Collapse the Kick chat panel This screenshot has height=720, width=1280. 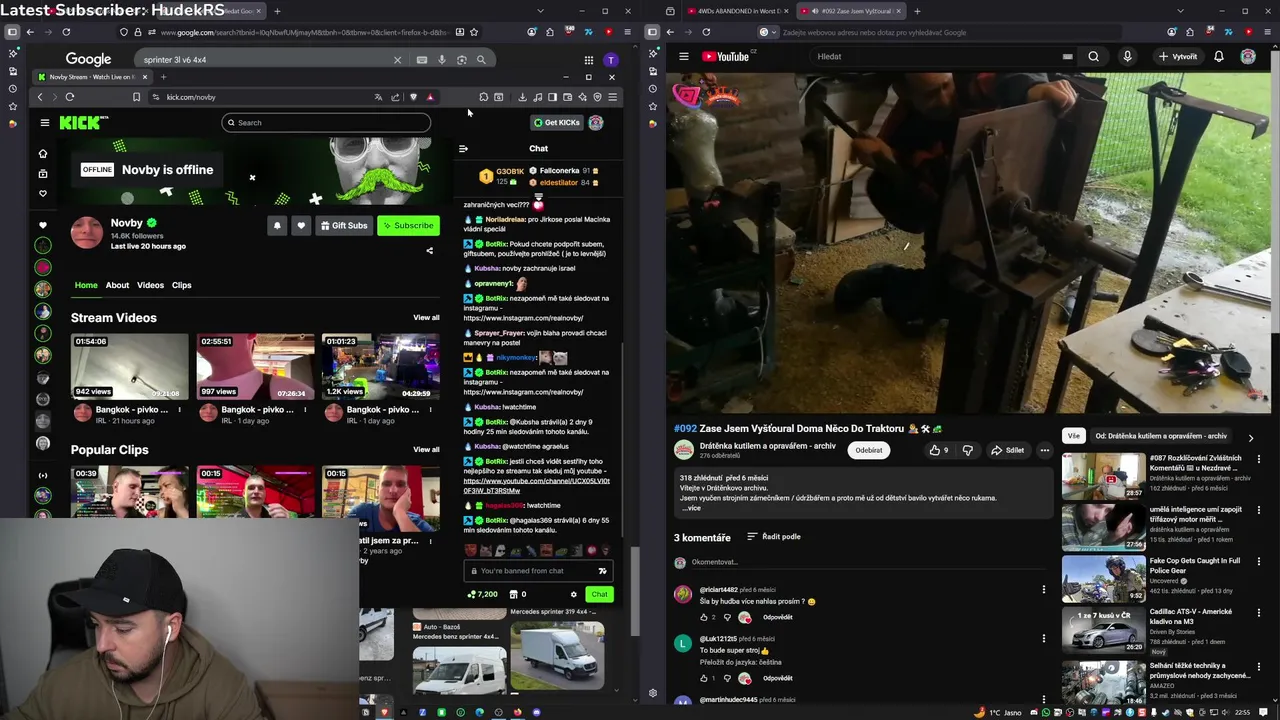click(463, 148)
